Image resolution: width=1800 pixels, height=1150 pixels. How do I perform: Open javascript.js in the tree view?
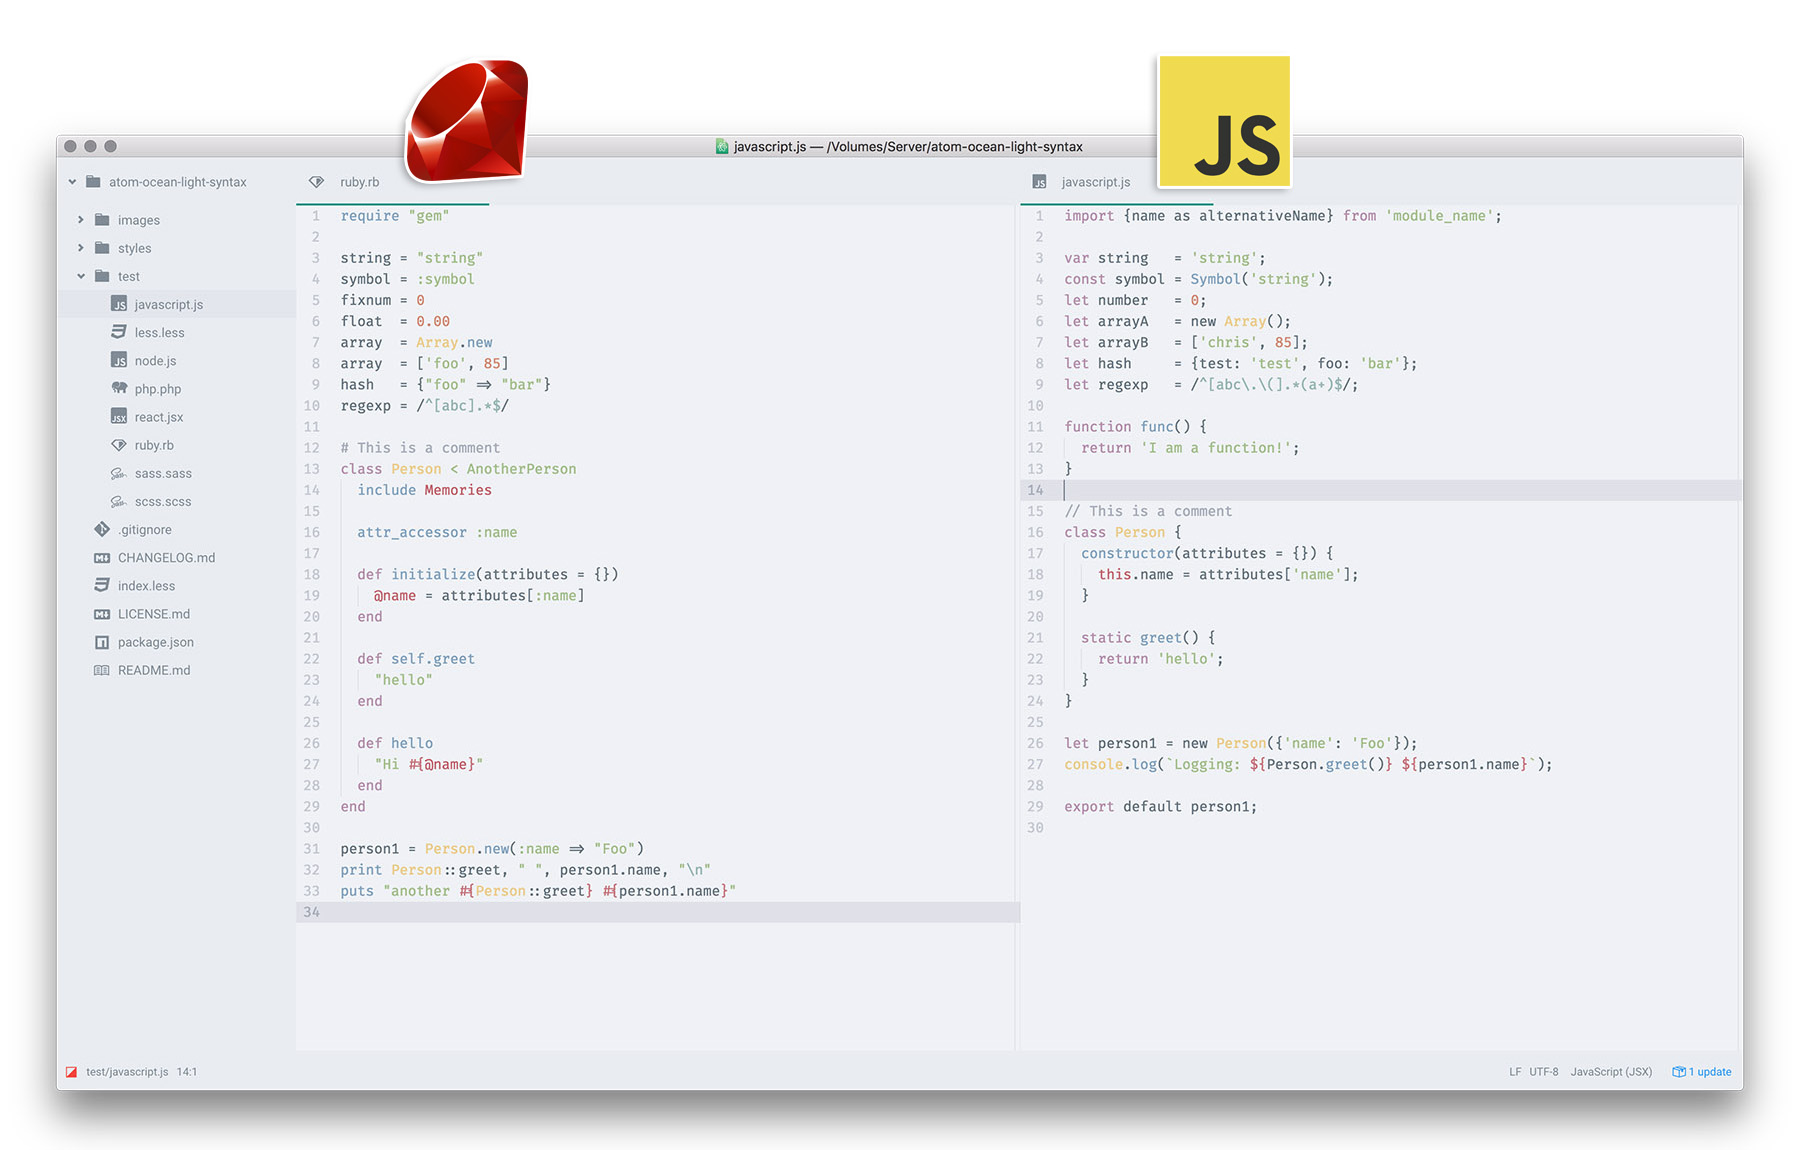point(169,305)
